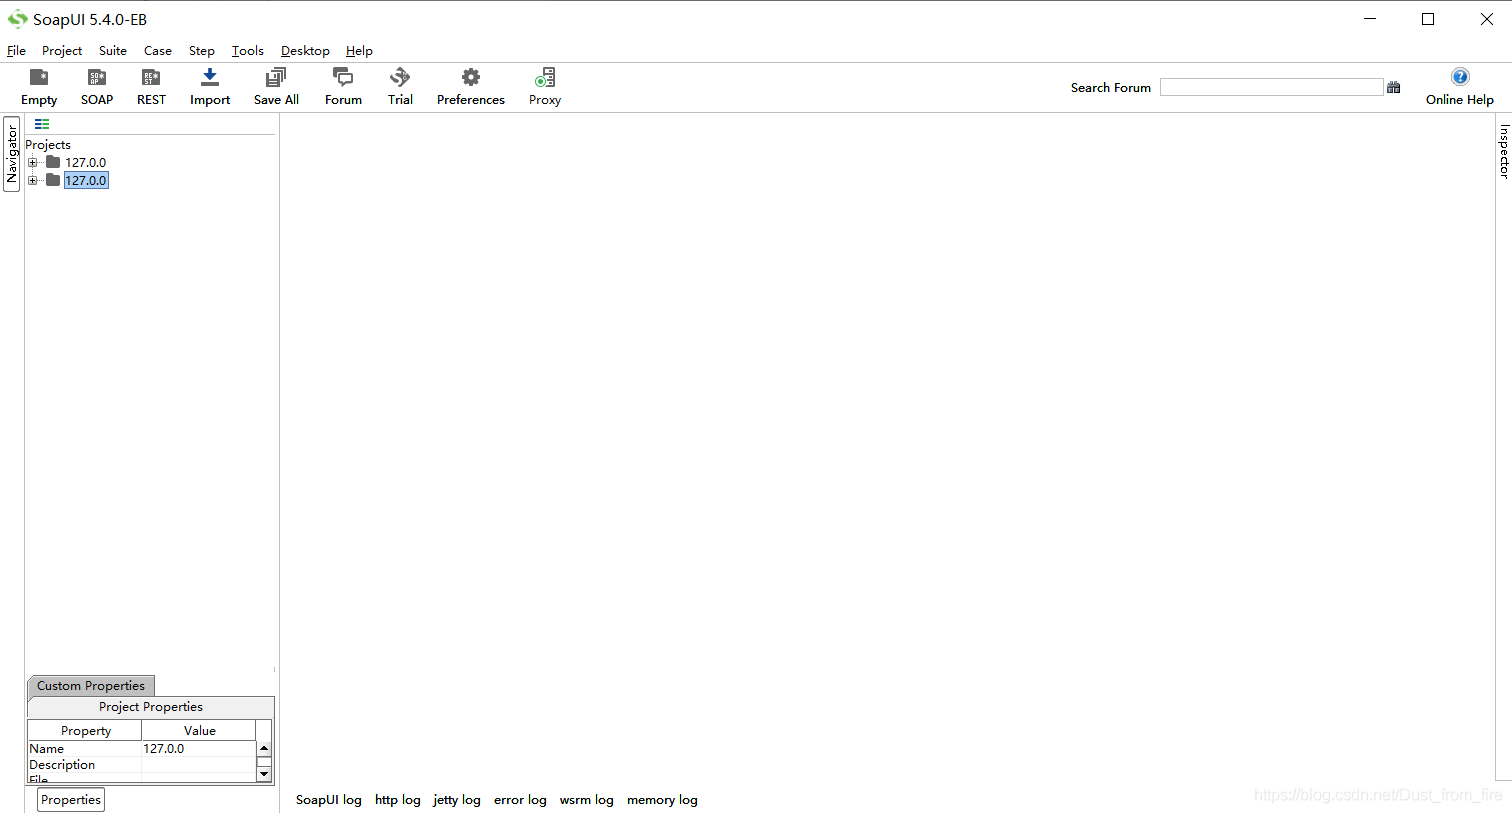
Task: Click the Value column header
Action: pos(199,731)
